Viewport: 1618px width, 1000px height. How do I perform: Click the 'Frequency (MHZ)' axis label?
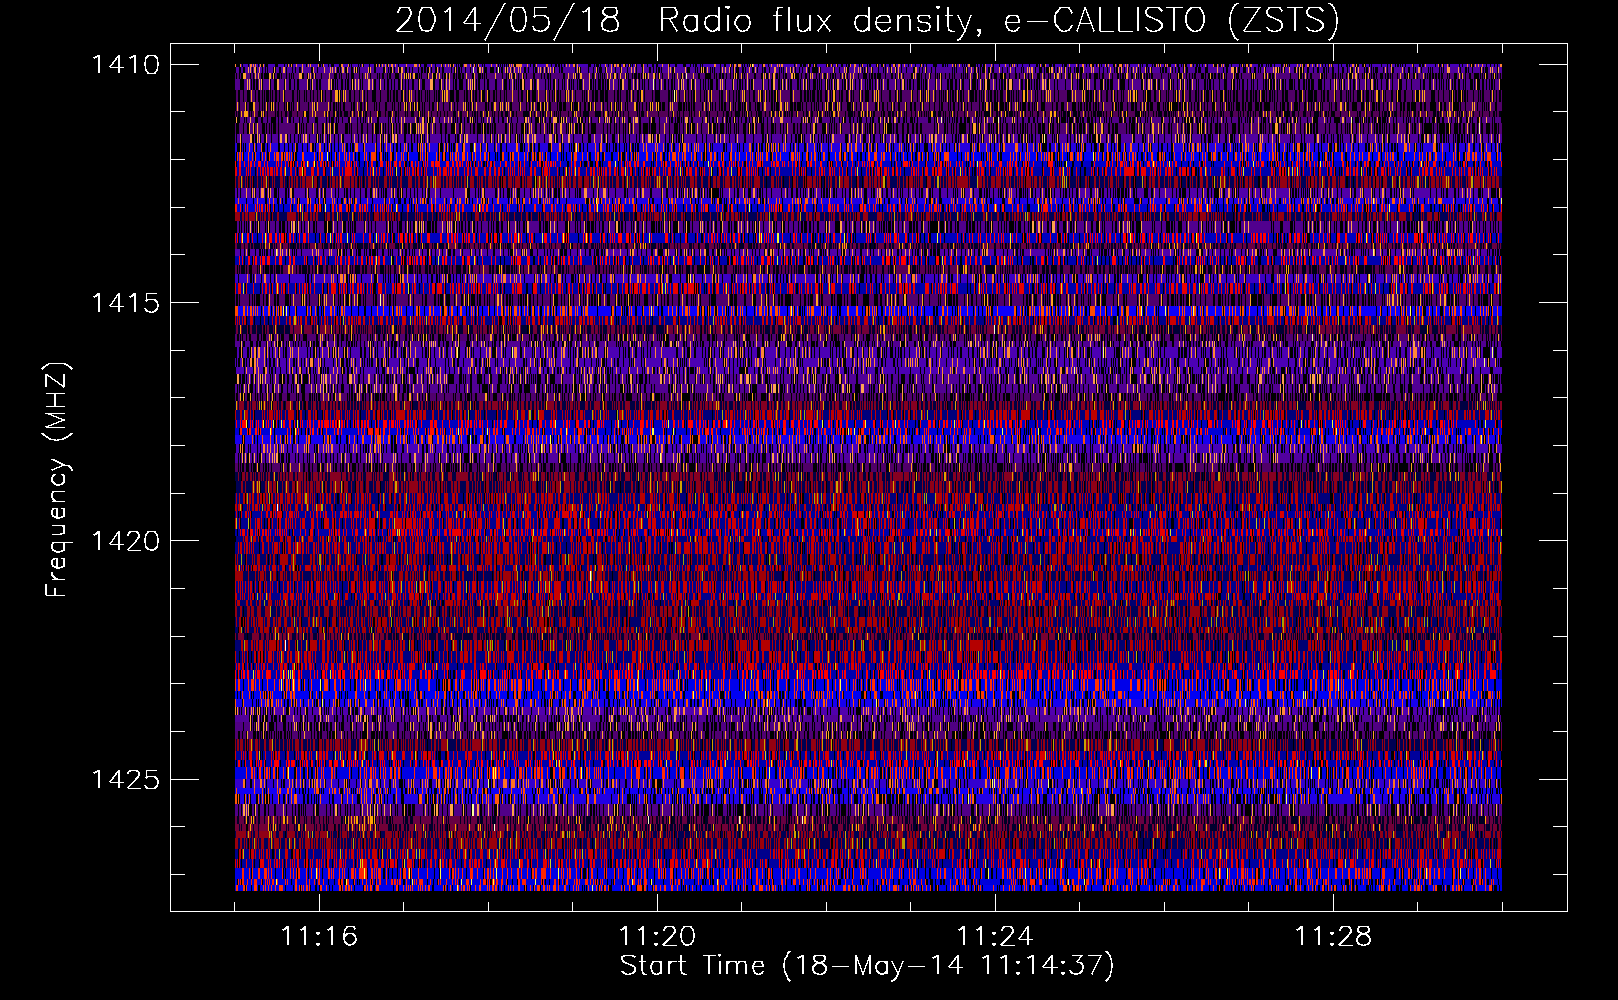(57, 480)
